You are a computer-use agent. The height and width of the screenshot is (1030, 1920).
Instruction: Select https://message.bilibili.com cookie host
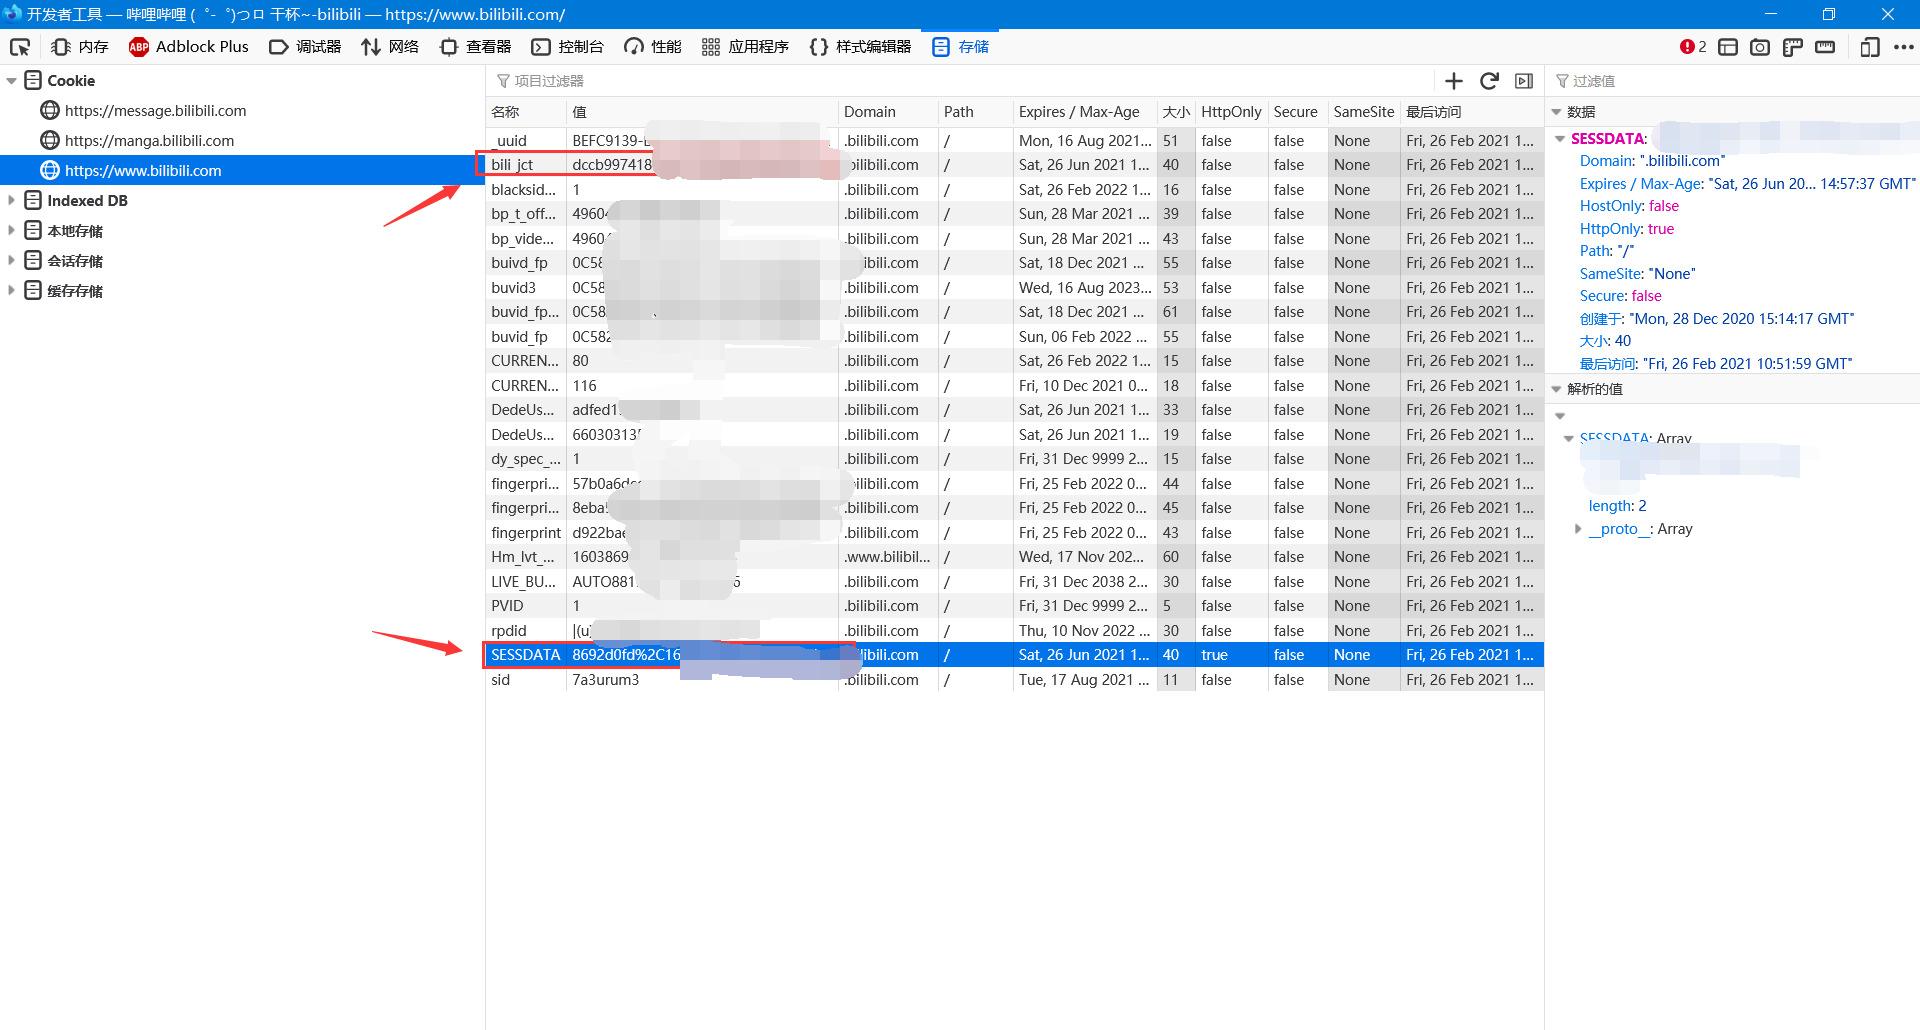pos(155,111)
